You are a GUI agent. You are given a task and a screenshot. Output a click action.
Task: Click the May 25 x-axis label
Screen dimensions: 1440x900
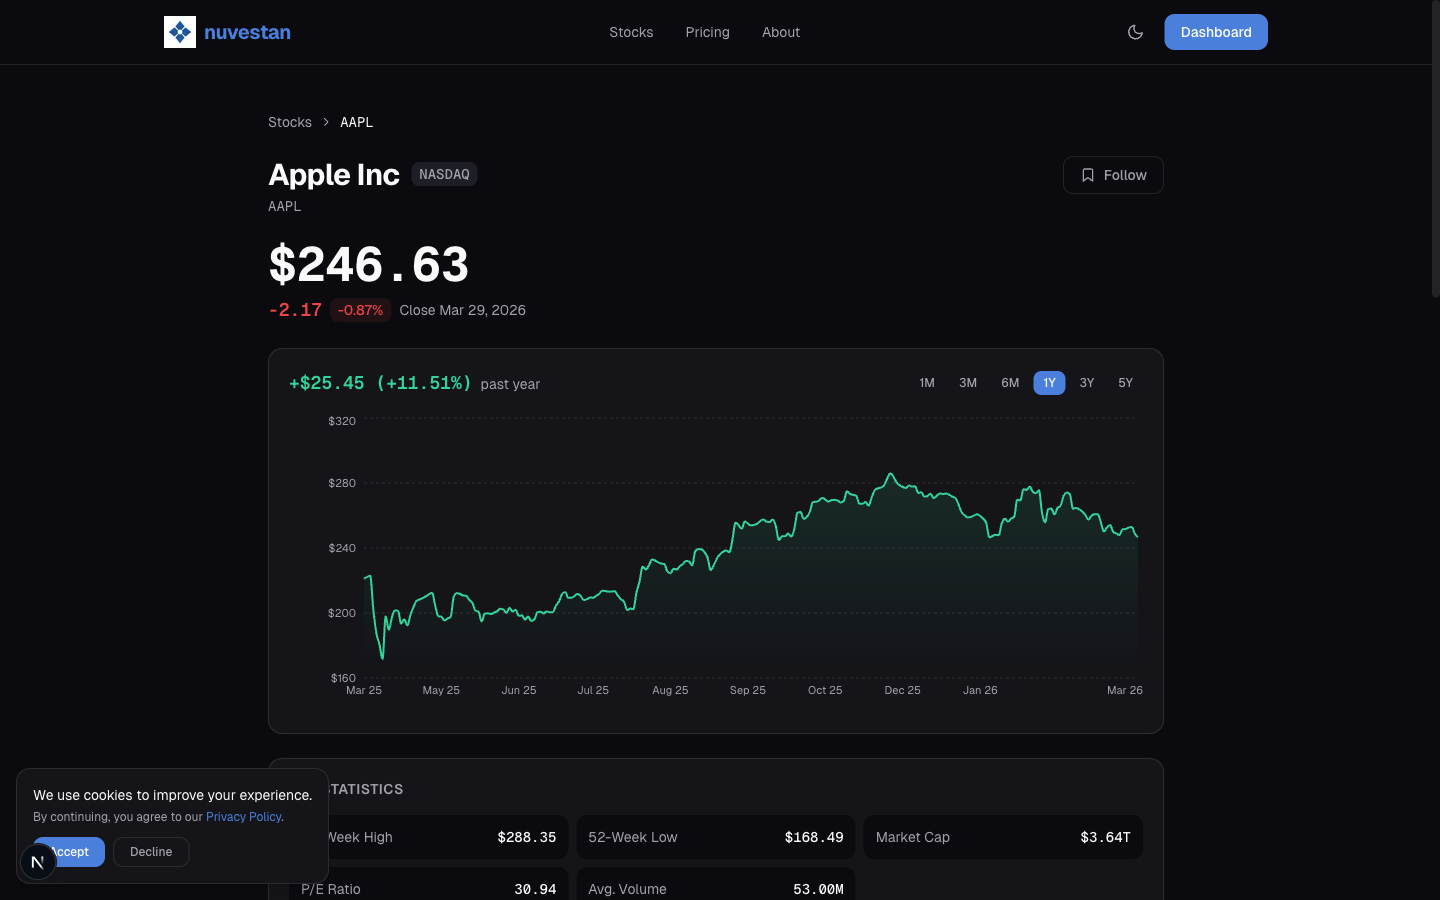pos(441,690)
